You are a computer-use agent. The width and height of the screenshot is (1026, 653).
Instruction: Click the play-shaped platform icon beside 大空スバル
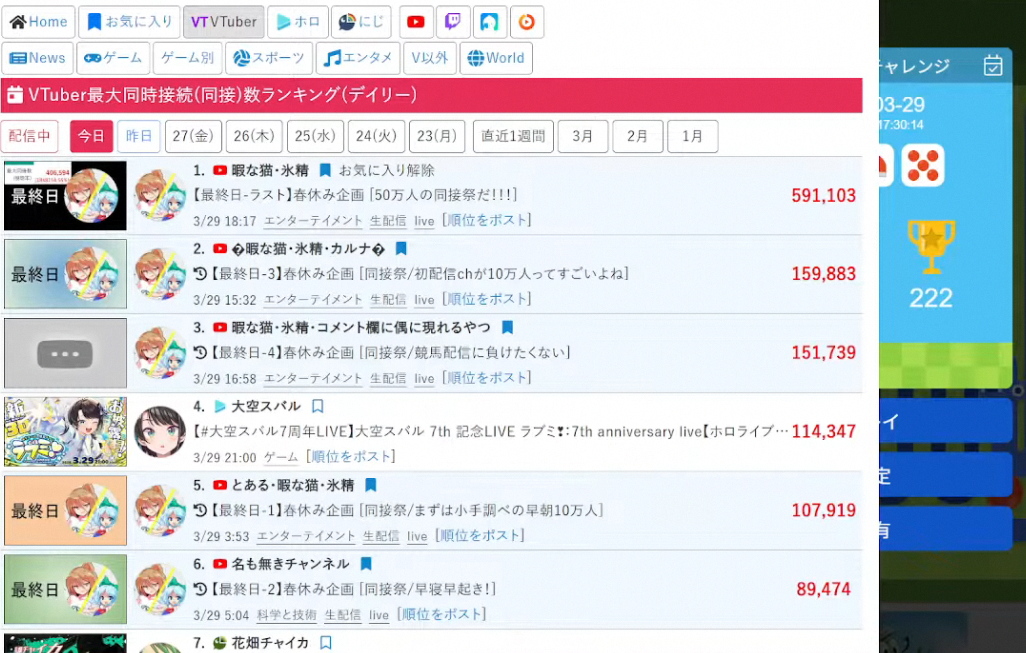point(220,406)
